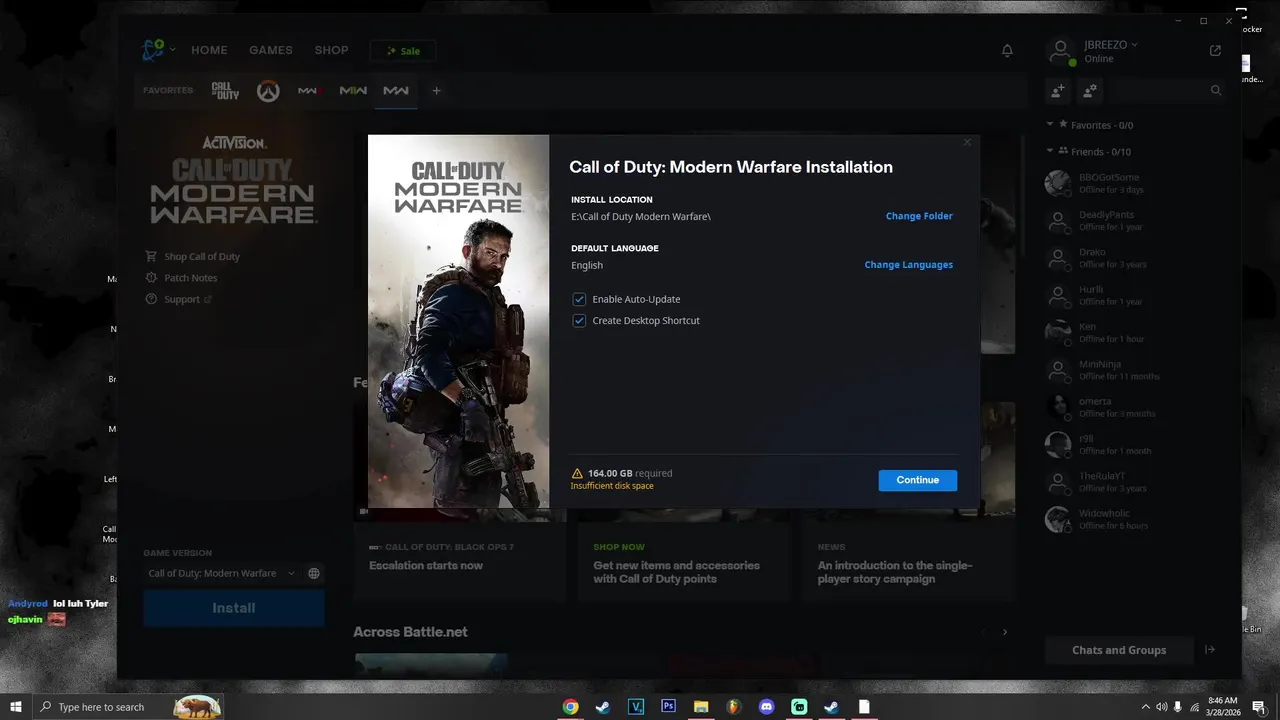Click the JBREEZO profile avatar
This screenshot has width=1280, height=720.
point(1060,51)
